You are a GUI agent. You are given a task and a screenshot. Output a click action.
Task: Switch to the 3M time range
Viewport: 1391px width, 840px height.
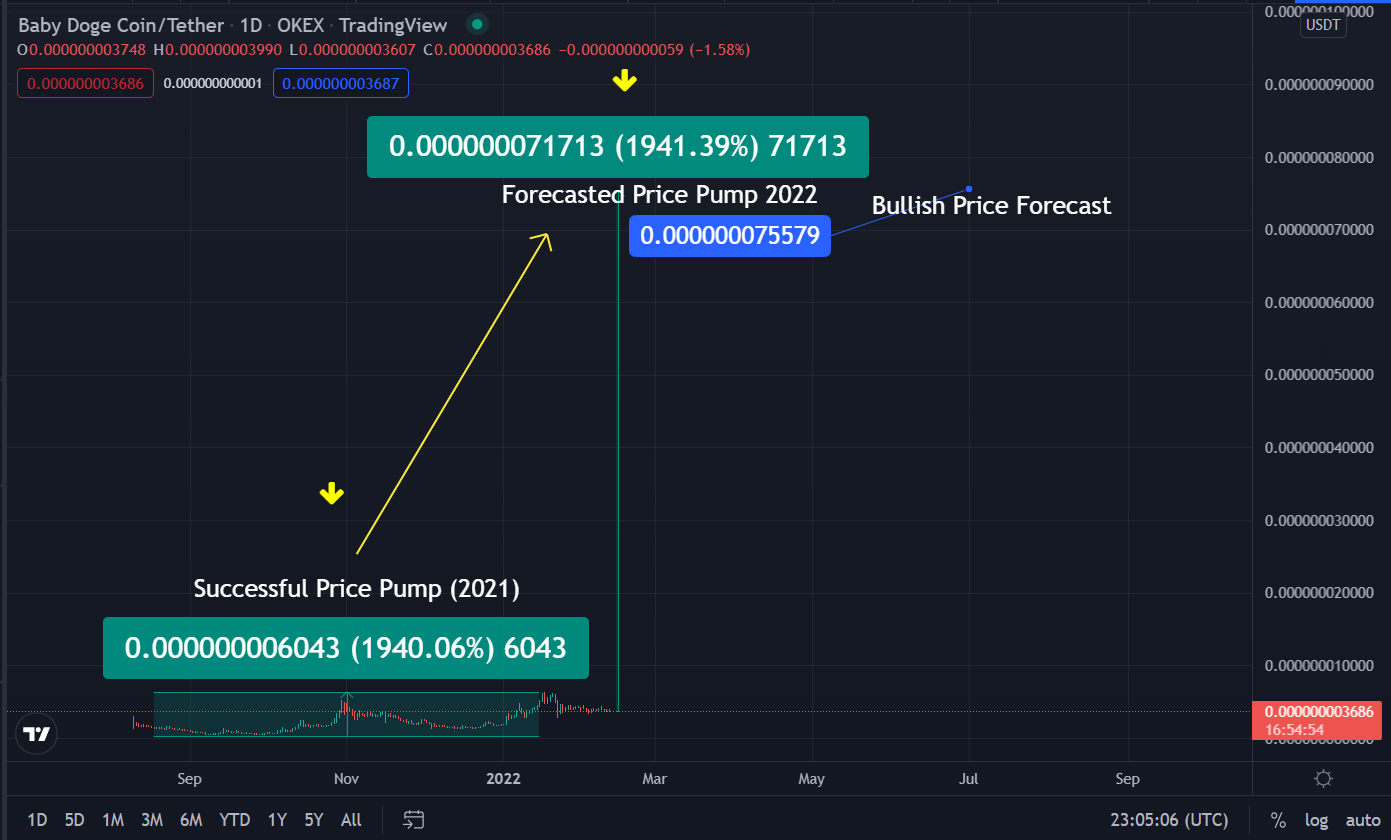coord(152,820)
